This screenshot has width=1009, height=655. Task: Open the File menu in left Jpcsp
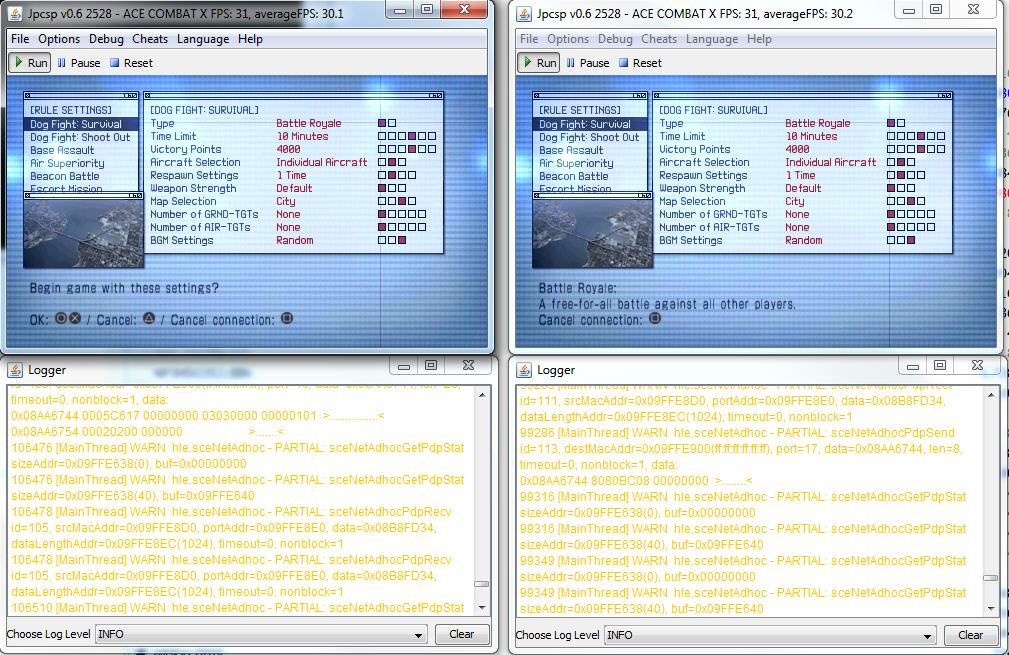tap(20, 39)
